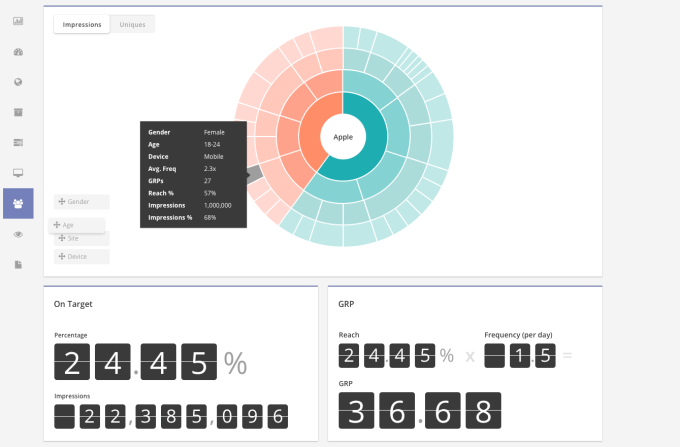This screenshot has width=680, height=447.
Task: Select the Age dimension chip label
Action: 68,225
